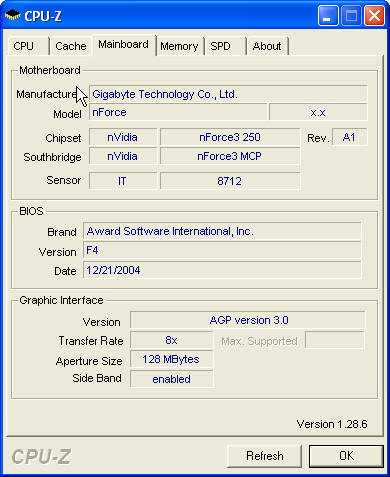Click the 128 MBytes aperture size value

coord(171,359)
